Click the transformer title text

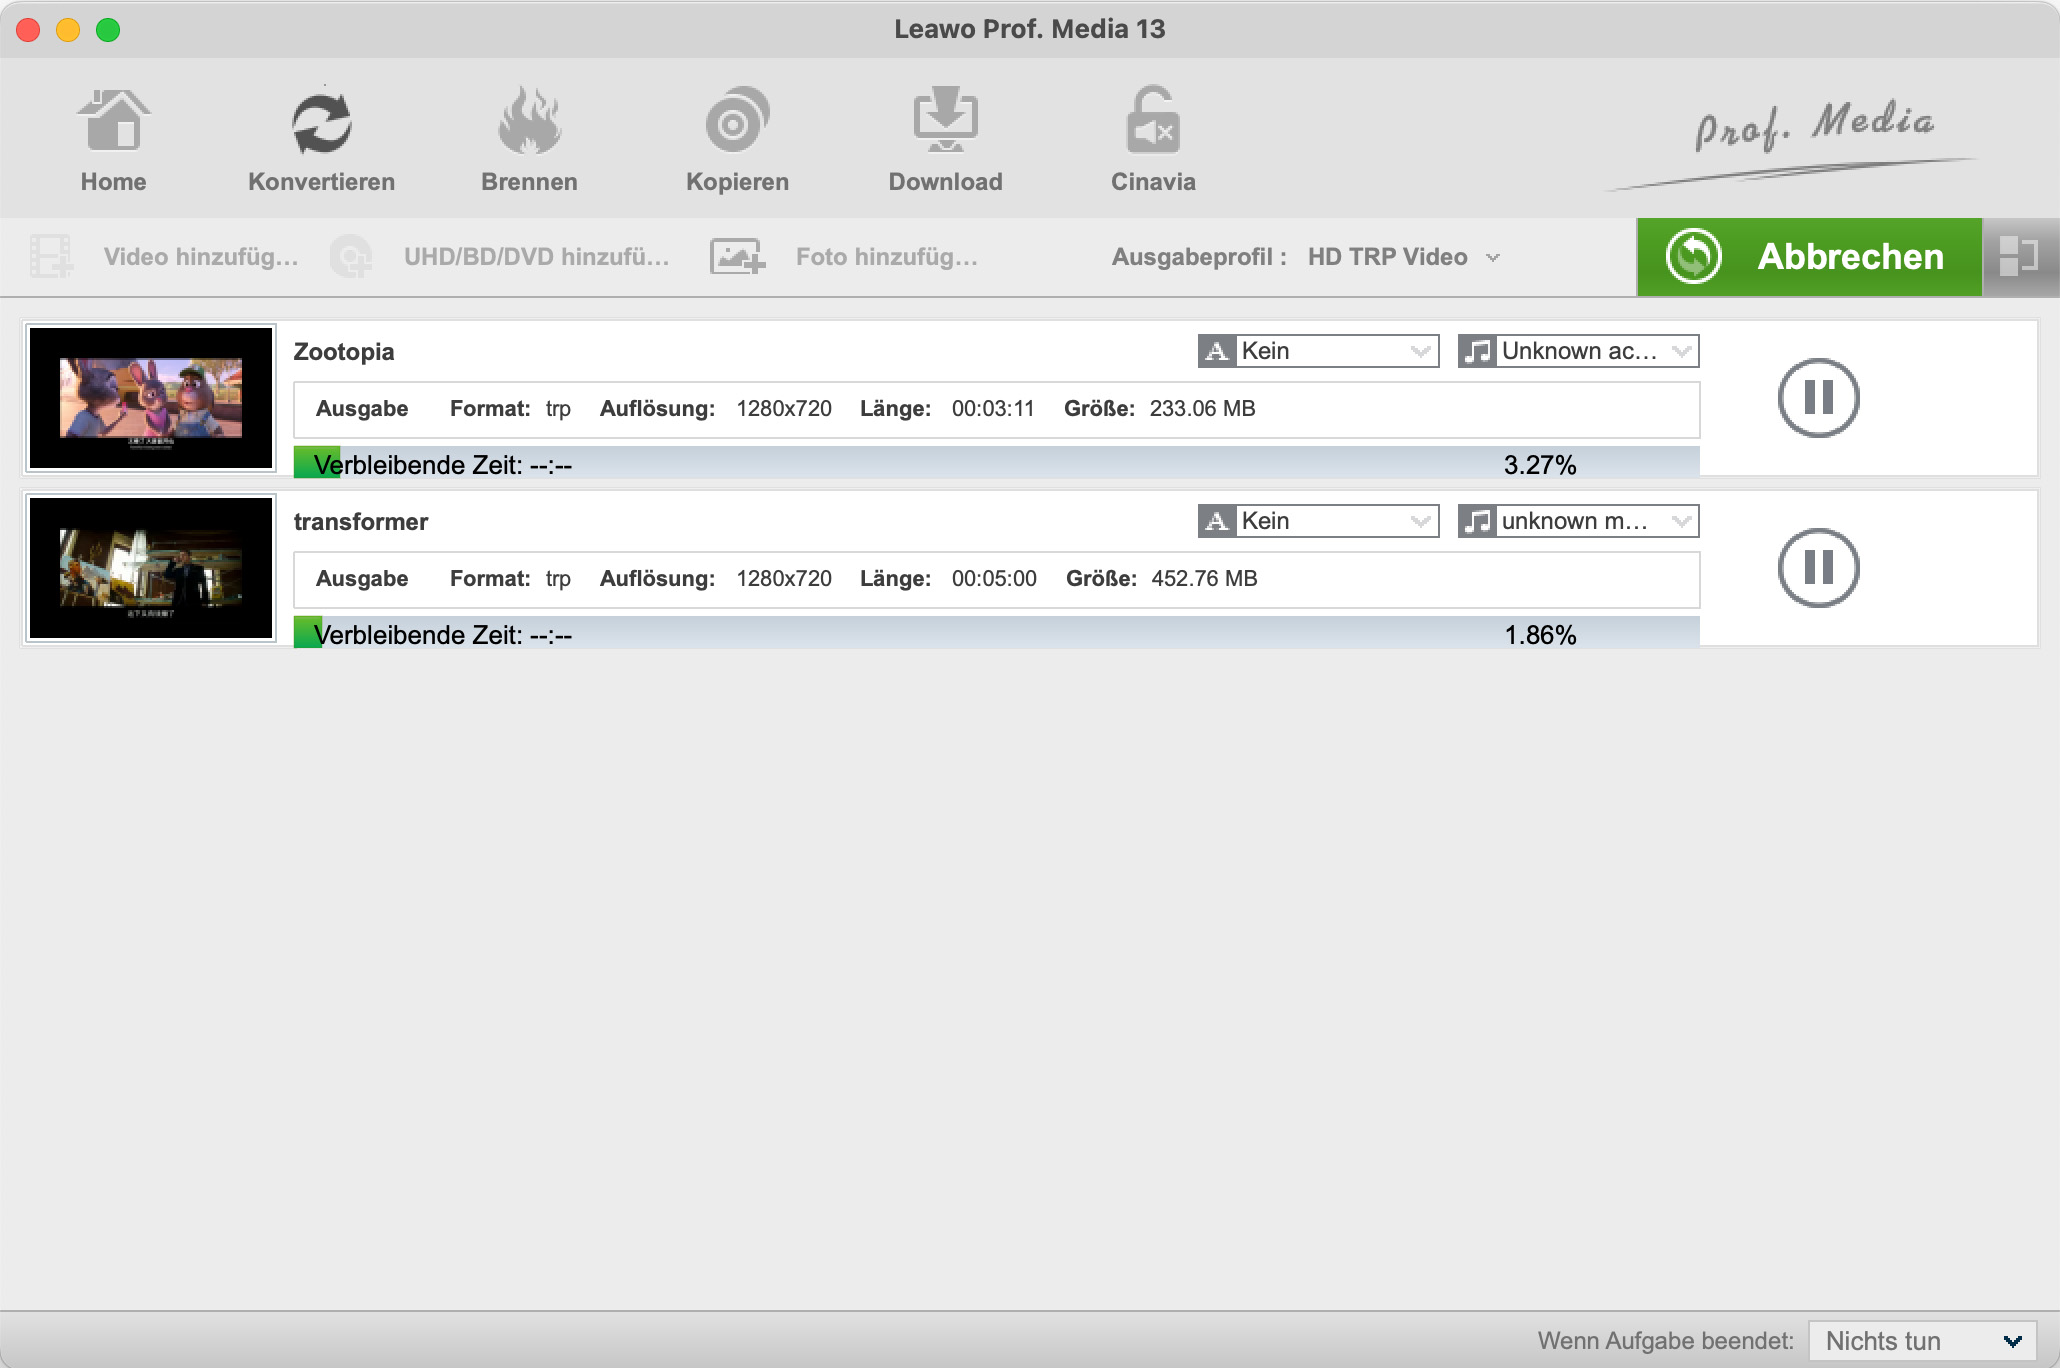(360, 522)
